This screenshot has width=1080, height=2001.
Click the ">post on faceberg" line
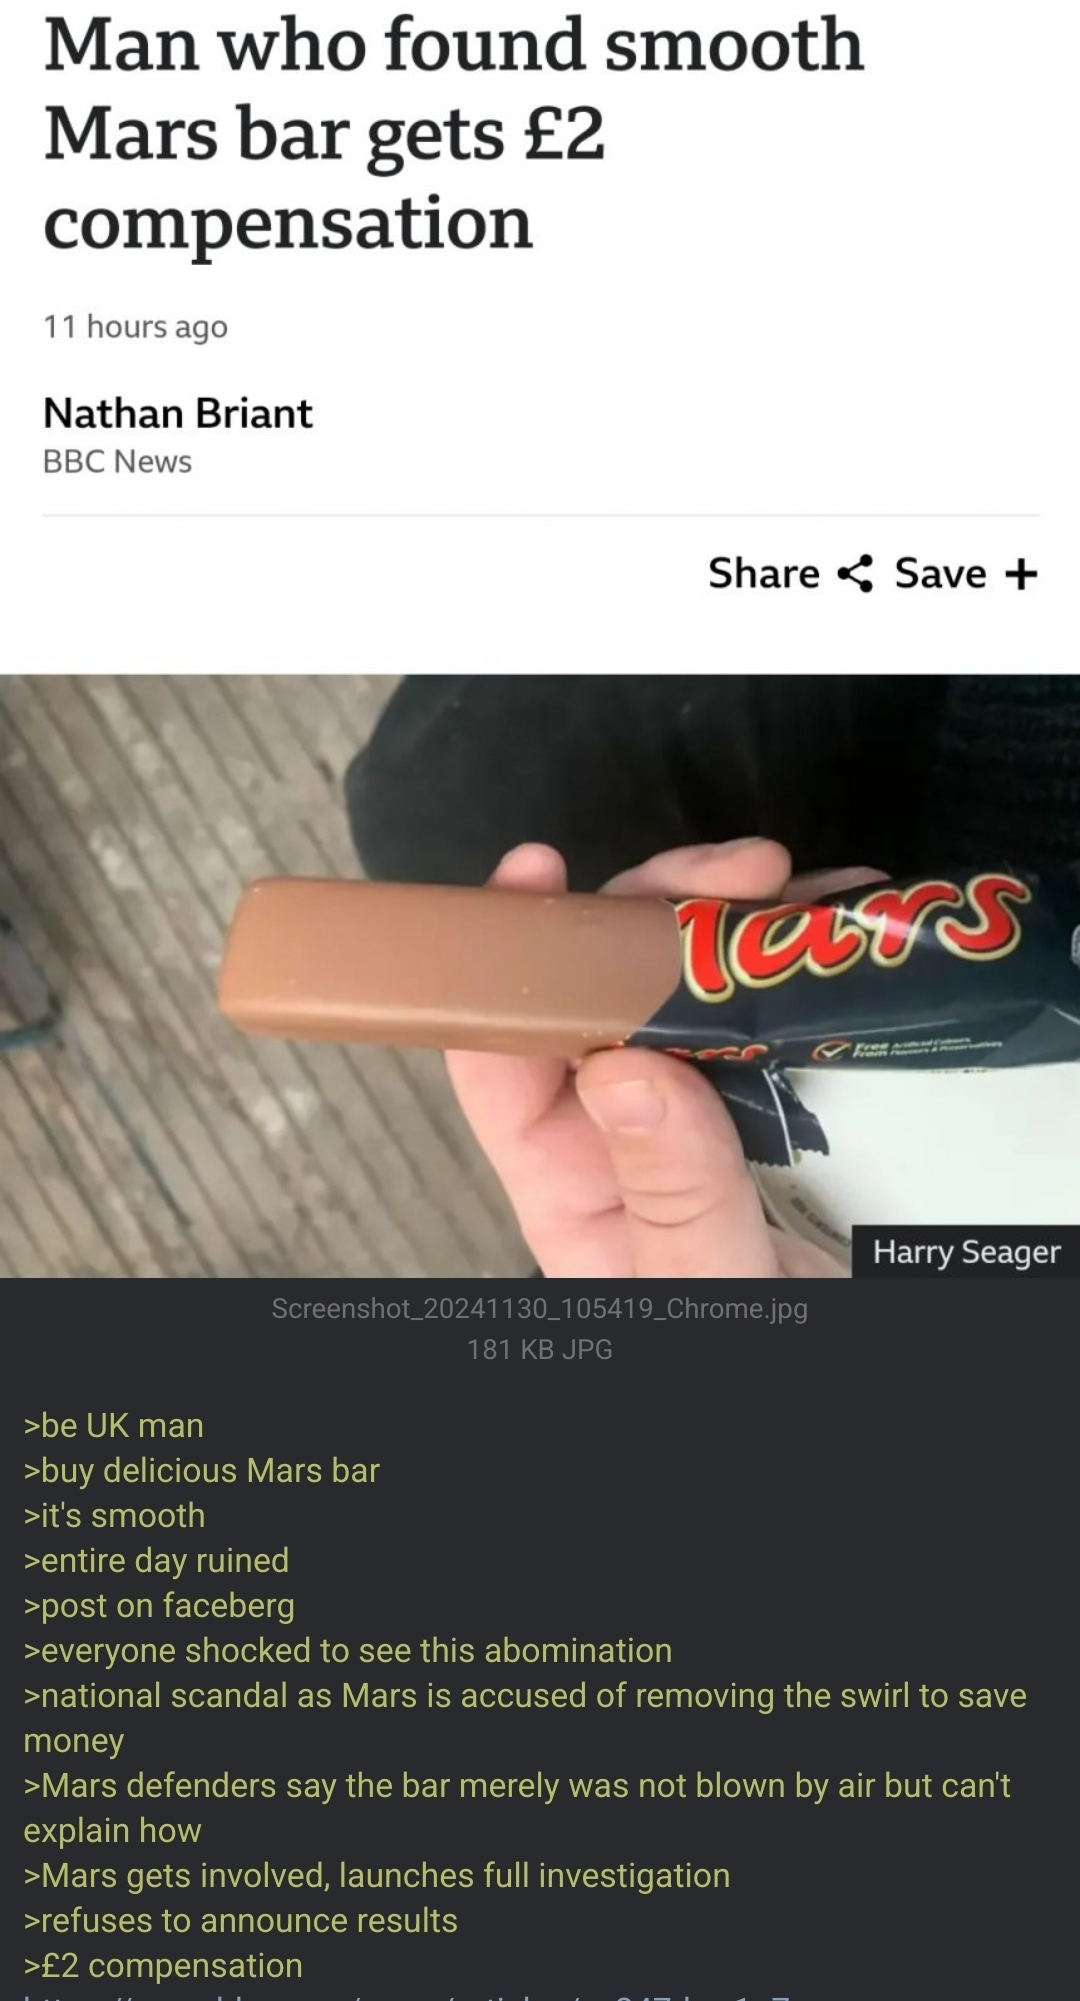click(159, 1605)
